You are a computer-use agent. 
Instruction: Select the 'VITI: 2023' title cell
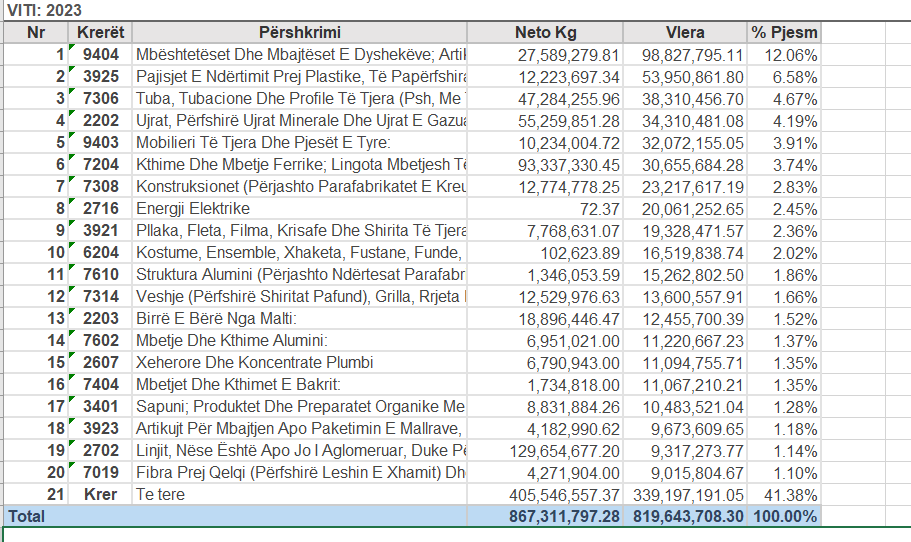[45, 10]
